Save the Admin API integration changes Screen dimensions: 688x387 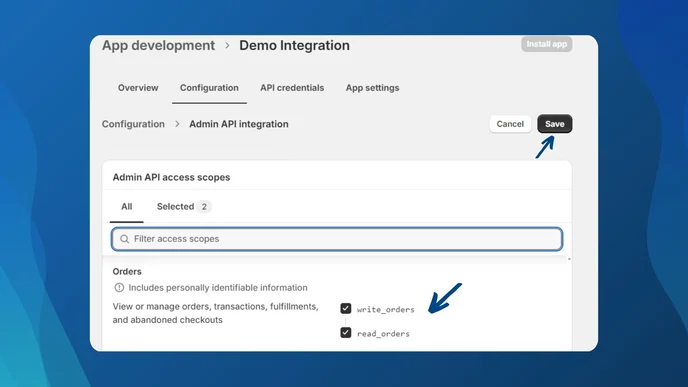click(555, 124)
